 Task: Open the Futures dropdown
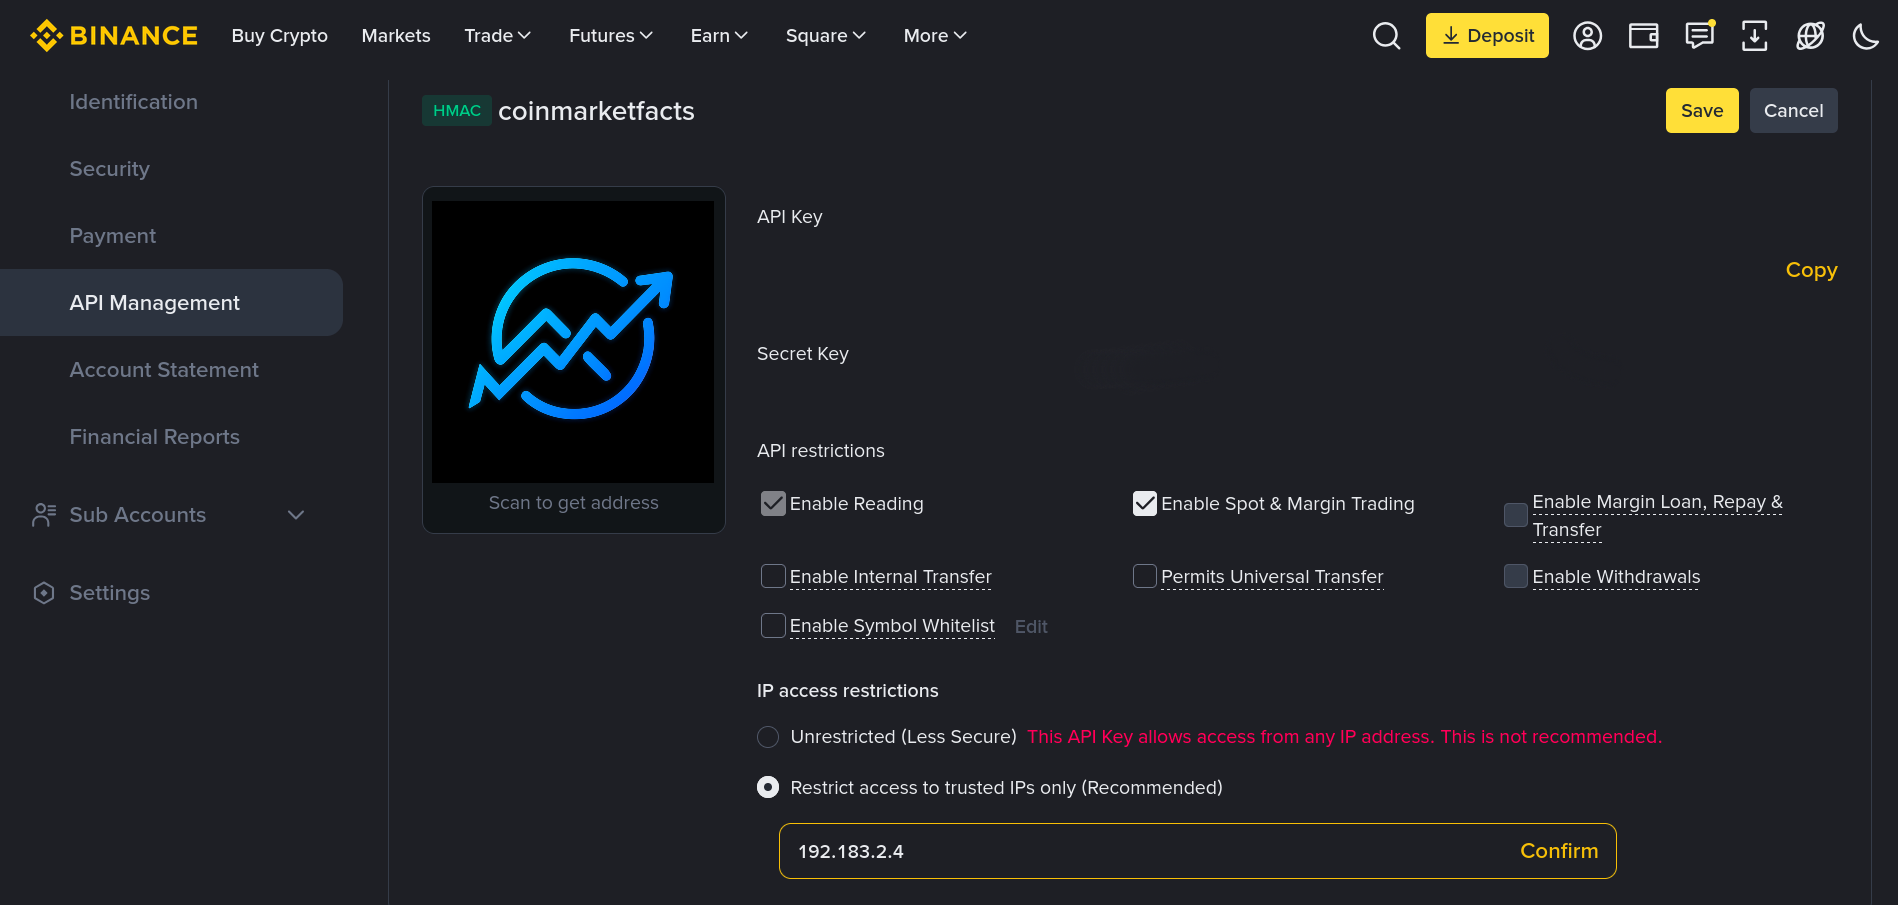point(610,35)
